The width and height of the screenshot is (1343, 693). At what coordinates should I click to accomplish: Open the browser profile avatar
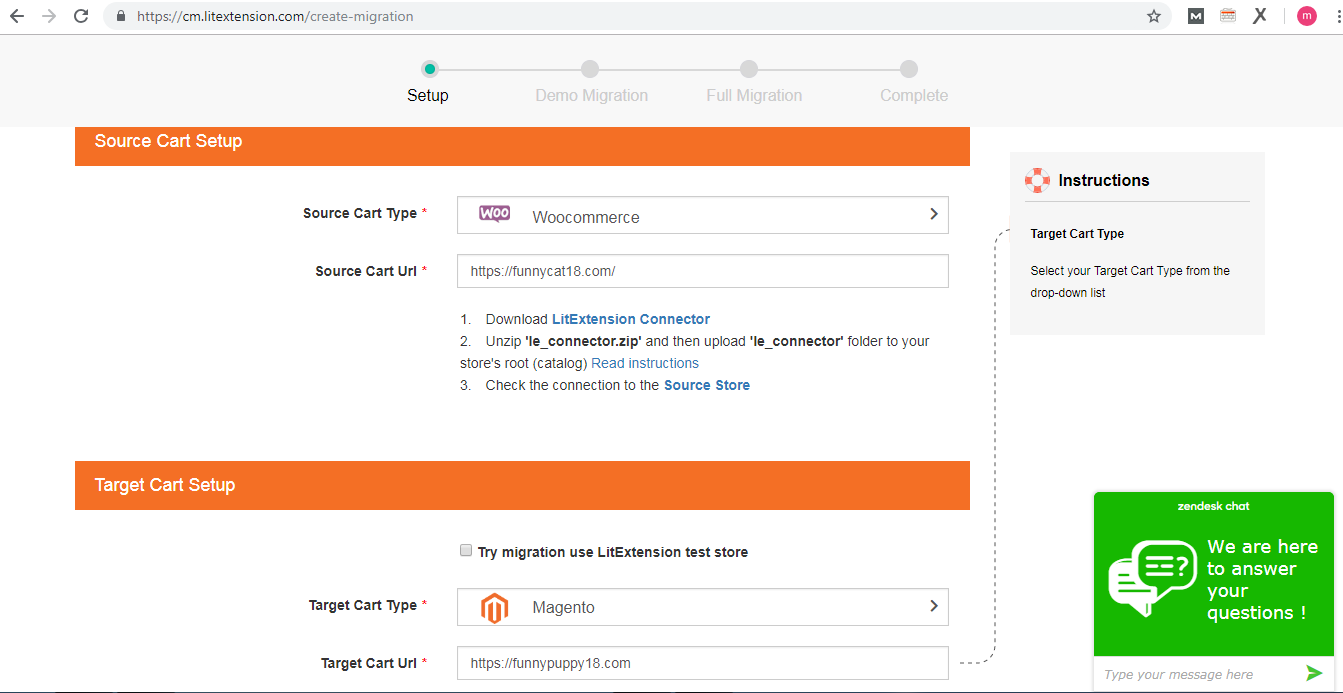pos(1306,16)
